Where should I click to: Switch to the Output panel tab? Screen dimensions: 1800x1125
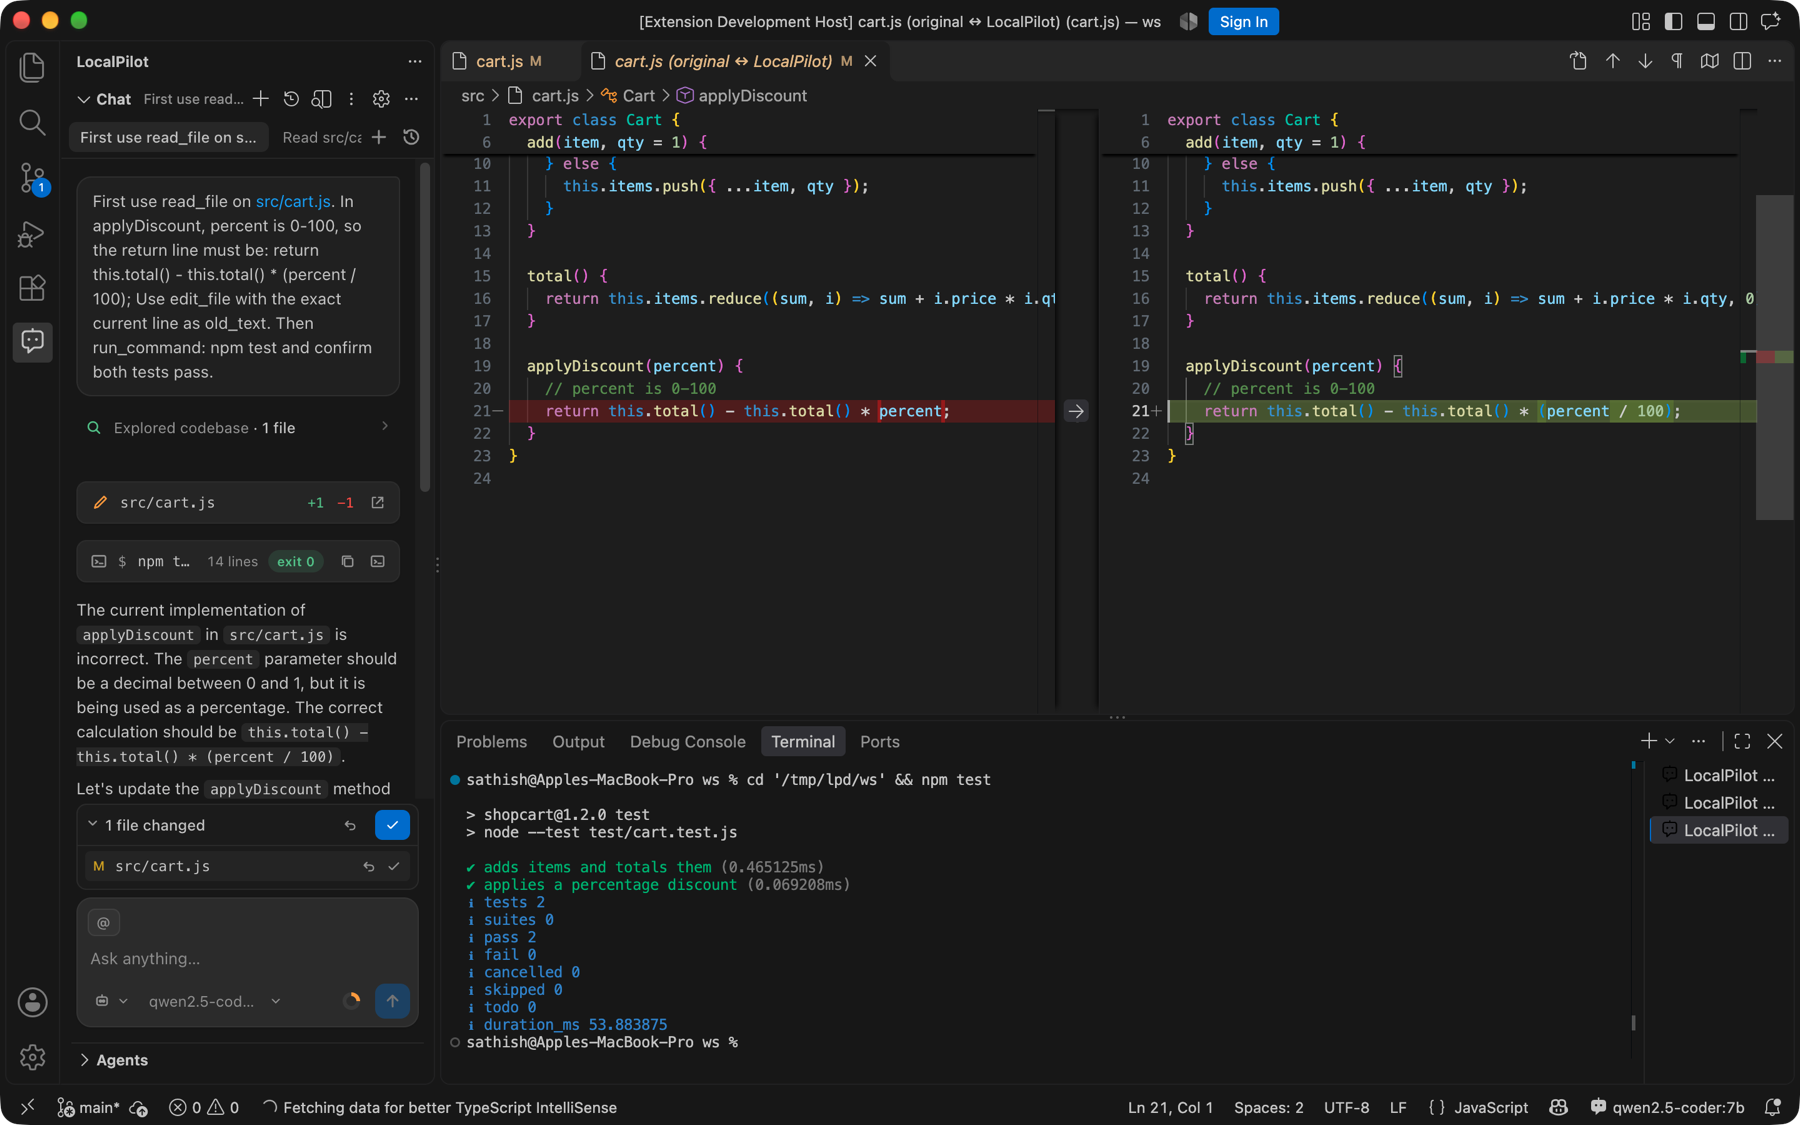tap(578, 742)
